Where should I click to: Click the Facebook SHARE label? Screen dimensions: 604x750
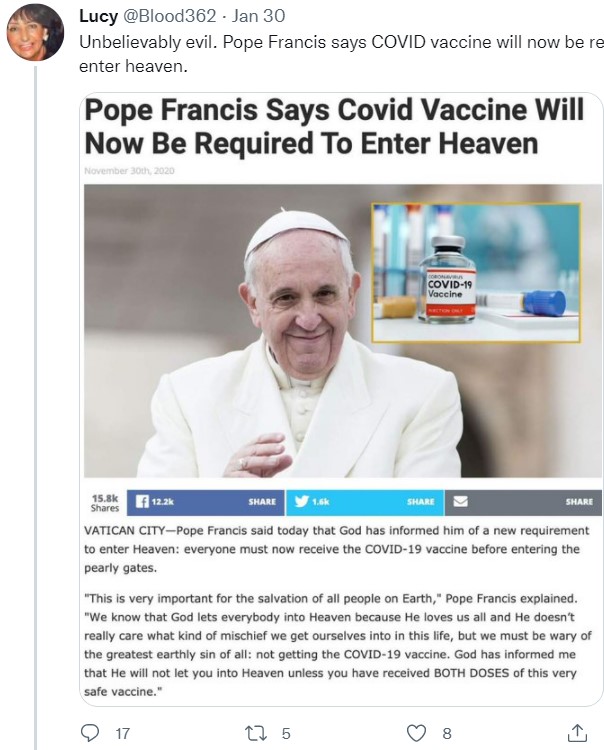point(262,502)
